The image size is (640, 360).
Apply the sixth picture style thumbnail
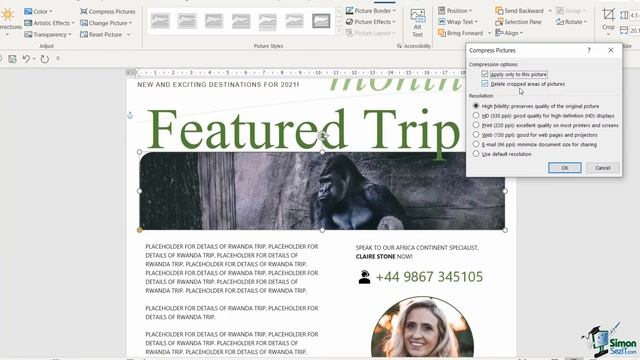[x=294, y=21]
